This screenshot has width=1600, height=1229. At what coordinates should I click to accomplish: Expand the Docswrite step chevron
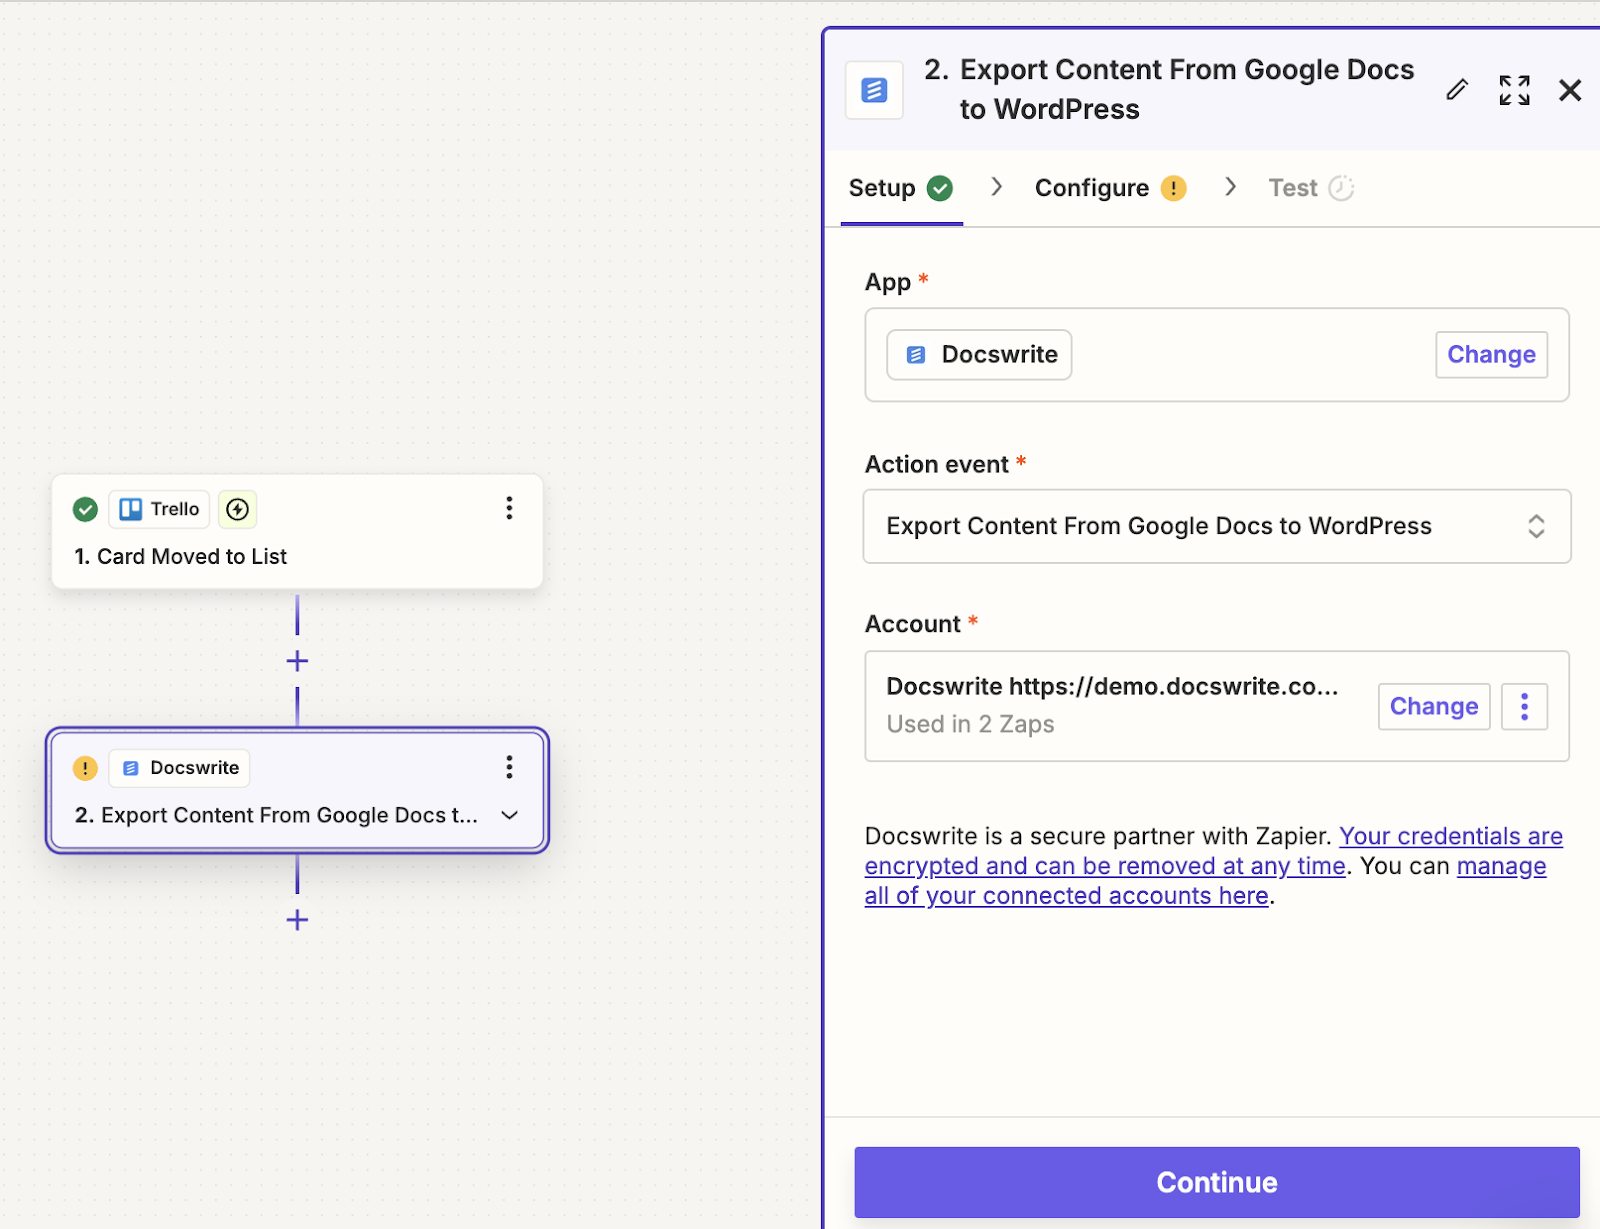(x=509, y=815)
